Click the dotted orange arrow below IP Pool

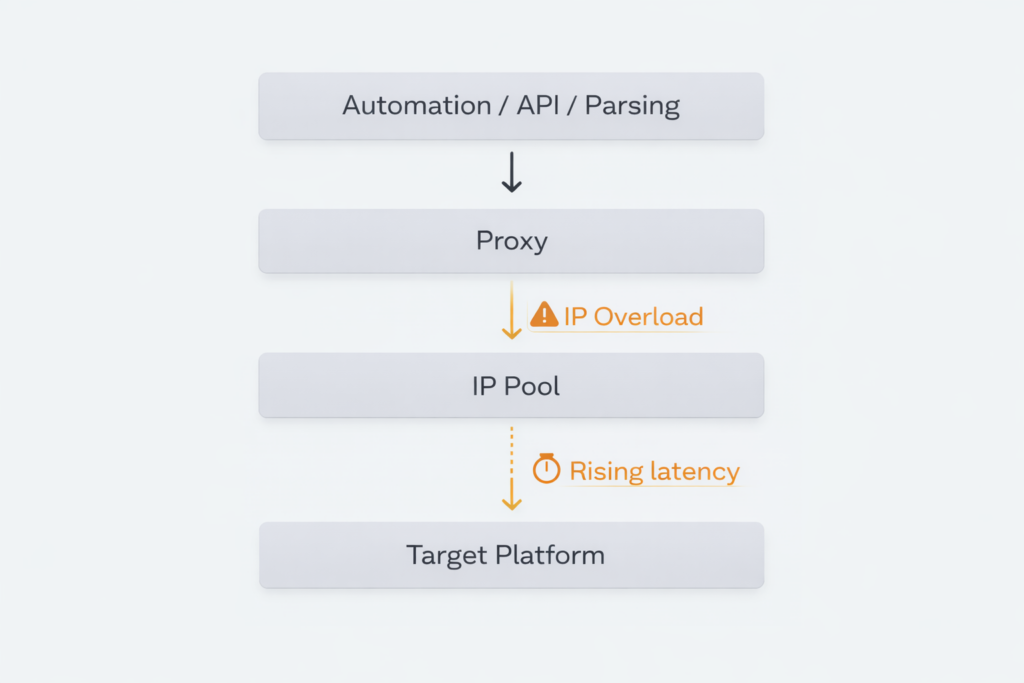tap(511, 468)
